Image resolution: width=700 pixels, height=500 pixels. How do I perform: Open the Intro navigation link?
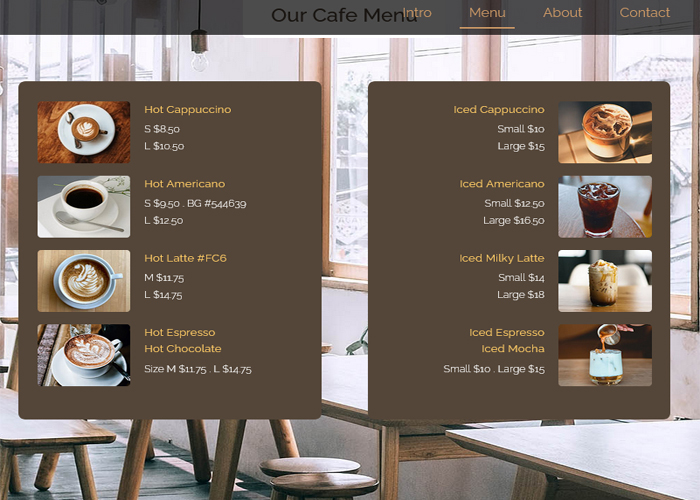417,12
